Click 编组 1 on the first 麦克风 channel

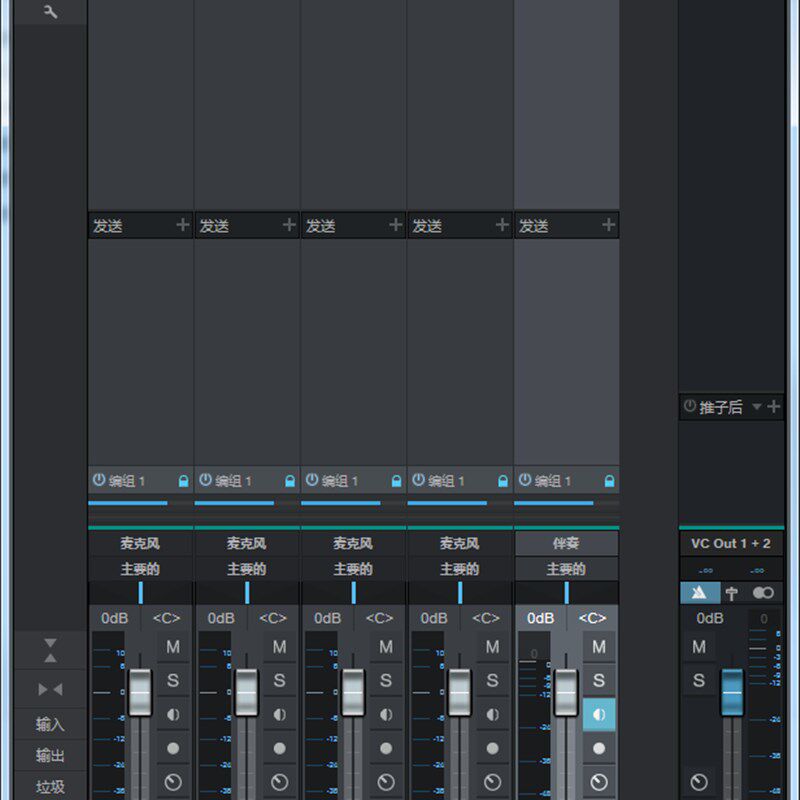point(127,481)
